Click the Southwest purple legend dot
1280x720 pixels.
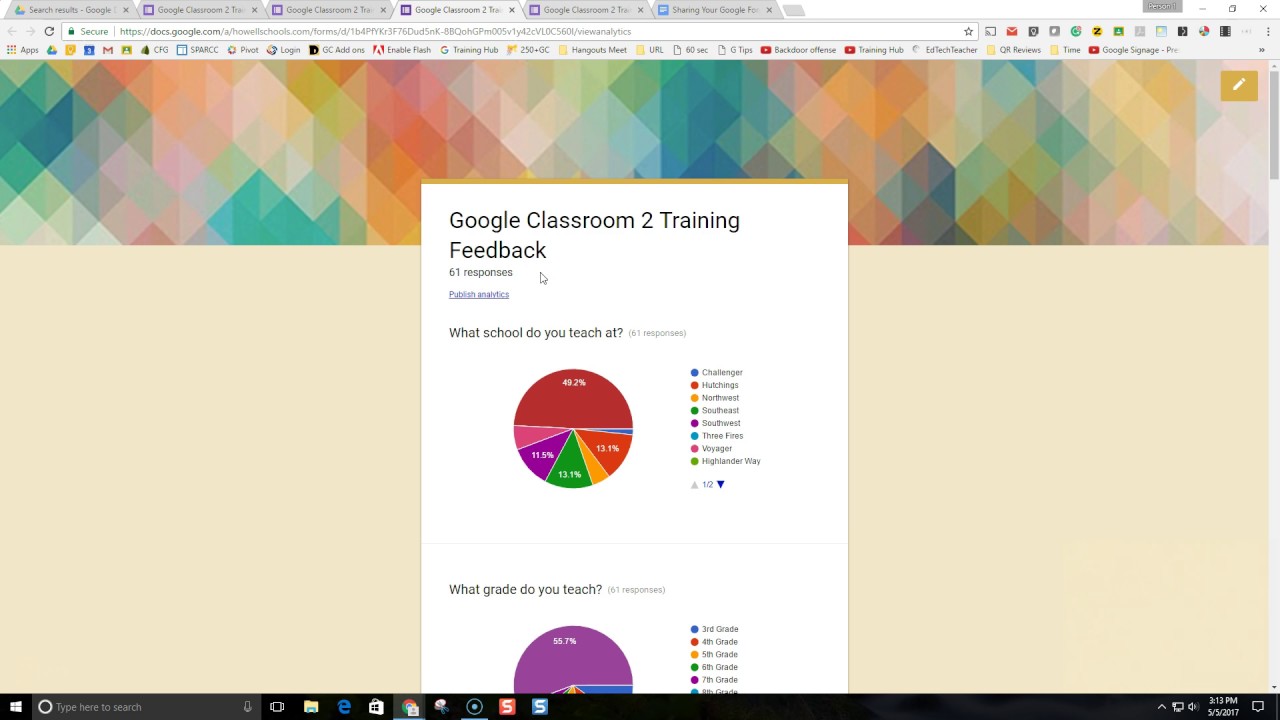695,423
